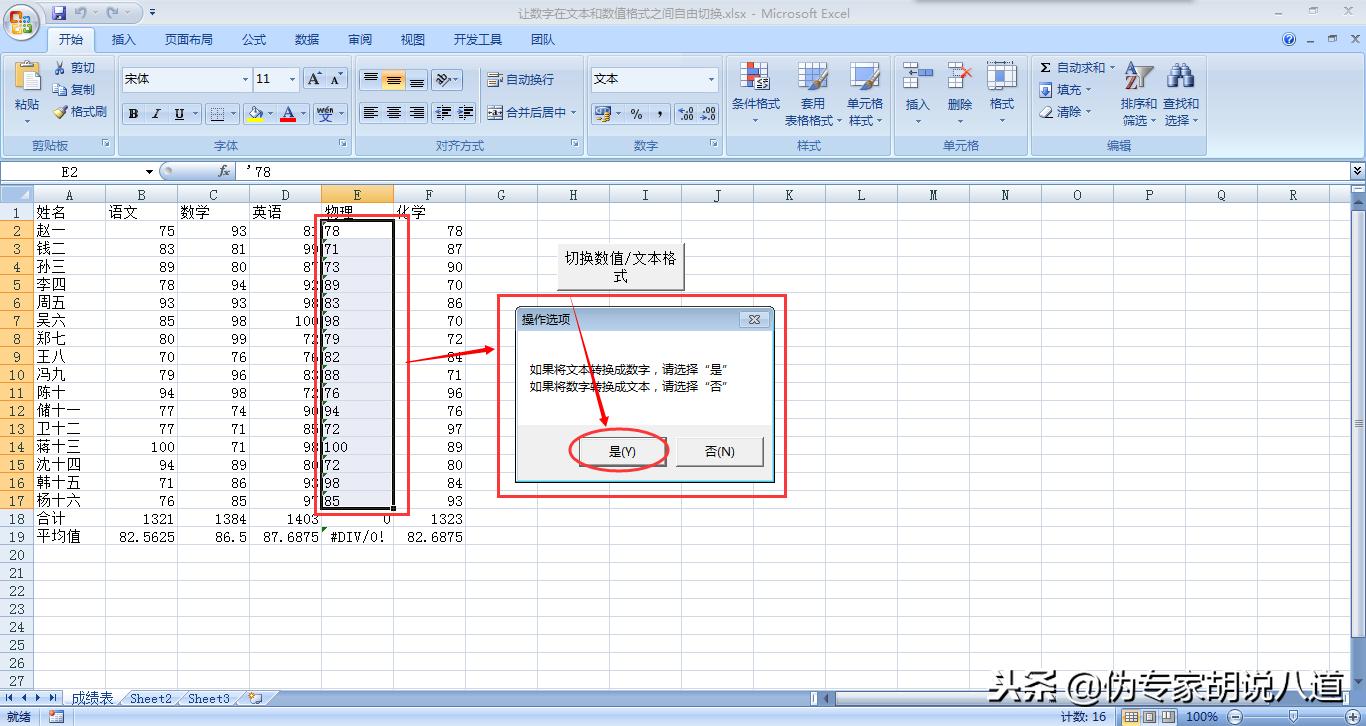Image resolution: width=1366 pixels, height=726 pixels.
Task: Click the text orientation icon
Action: coord(444,80)
